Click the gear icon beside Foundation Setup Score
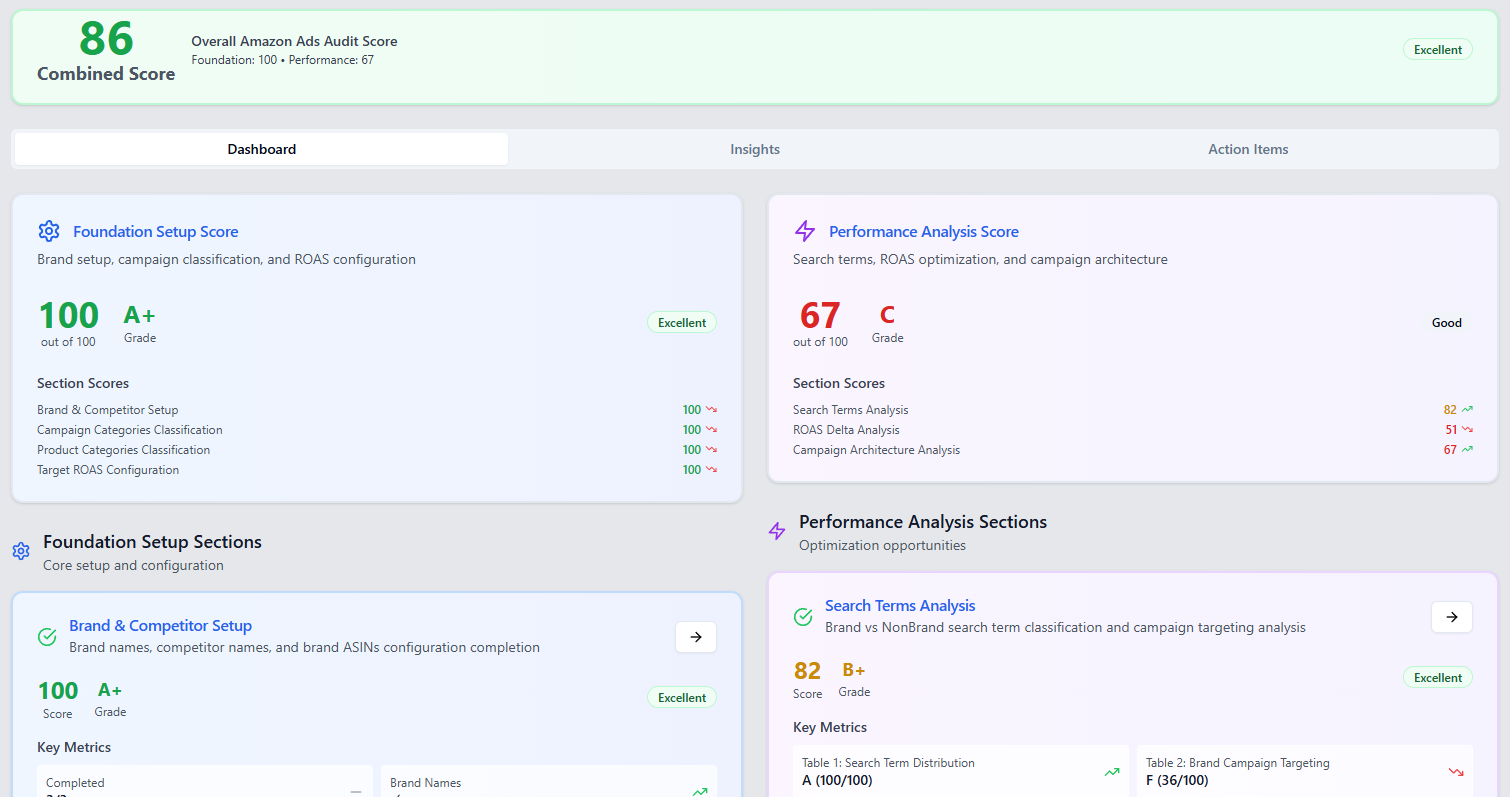 pyautogui.click(x=49, y=231)
